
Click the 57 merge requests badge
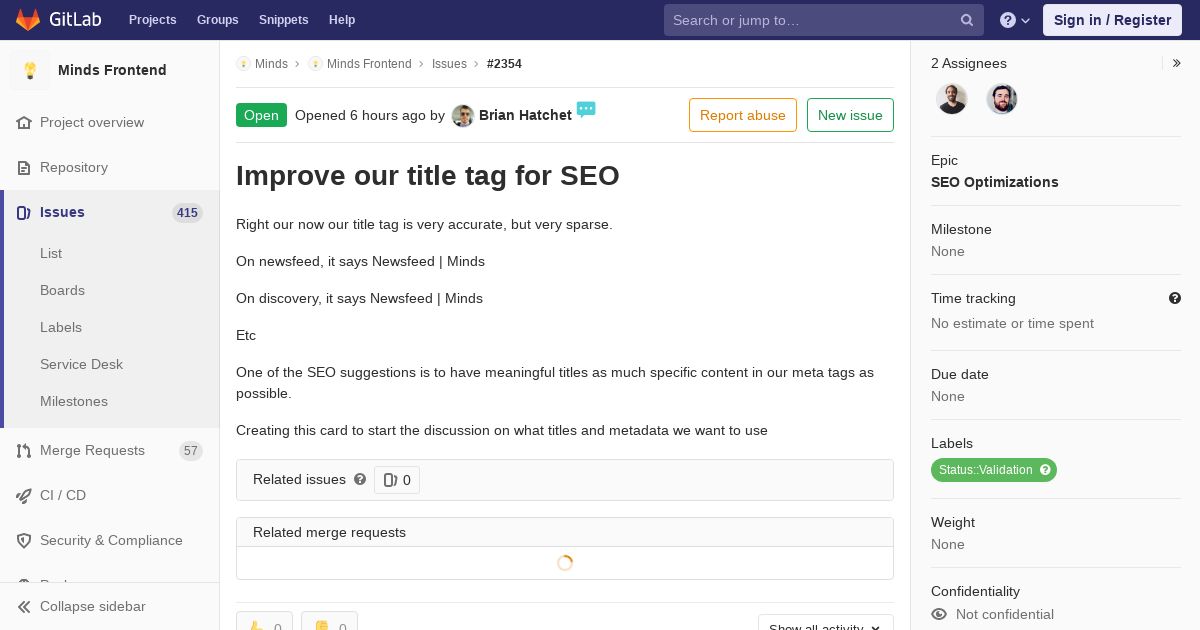point(191,451)
